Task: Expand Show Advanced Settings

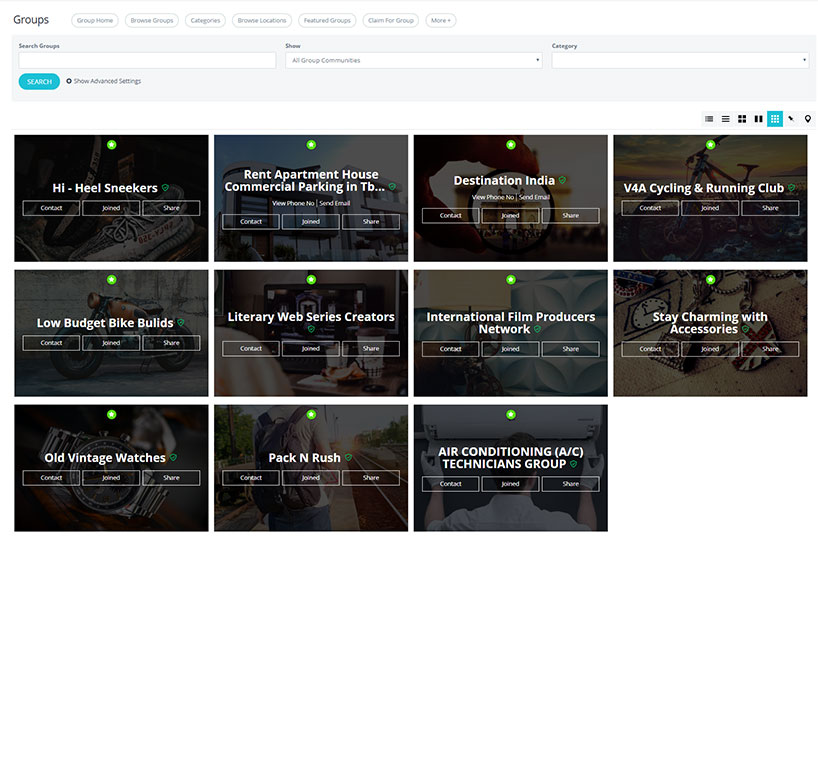Action: pyautogui.click(x=104, y=81)
